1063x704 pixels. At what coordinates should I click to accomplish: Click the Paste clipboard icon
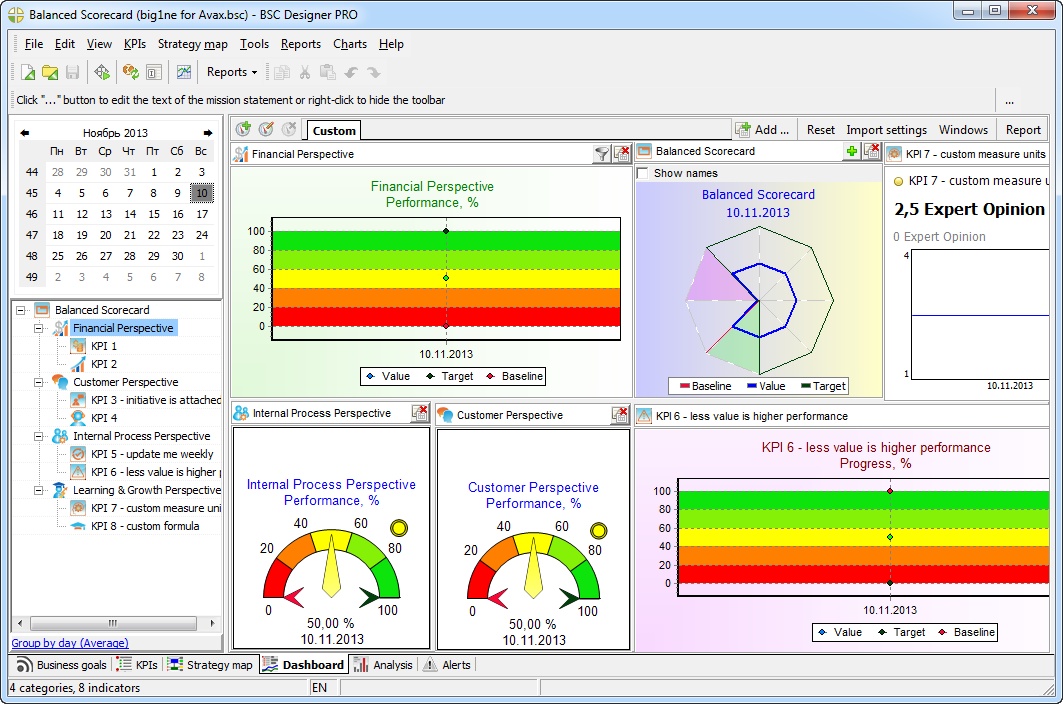(327, 72)
